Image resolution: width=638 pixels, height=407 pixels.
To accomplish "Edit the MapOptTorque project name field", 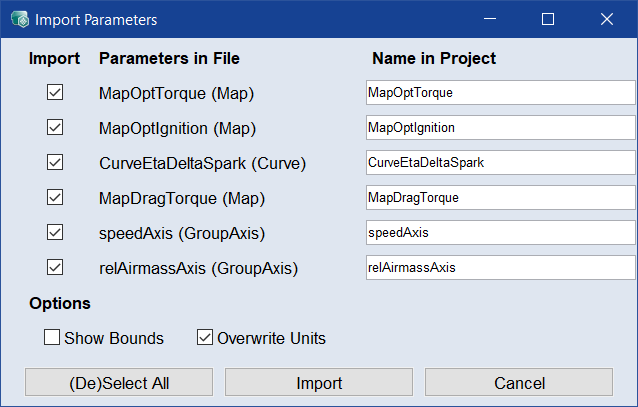I will [x=500, y=93].
